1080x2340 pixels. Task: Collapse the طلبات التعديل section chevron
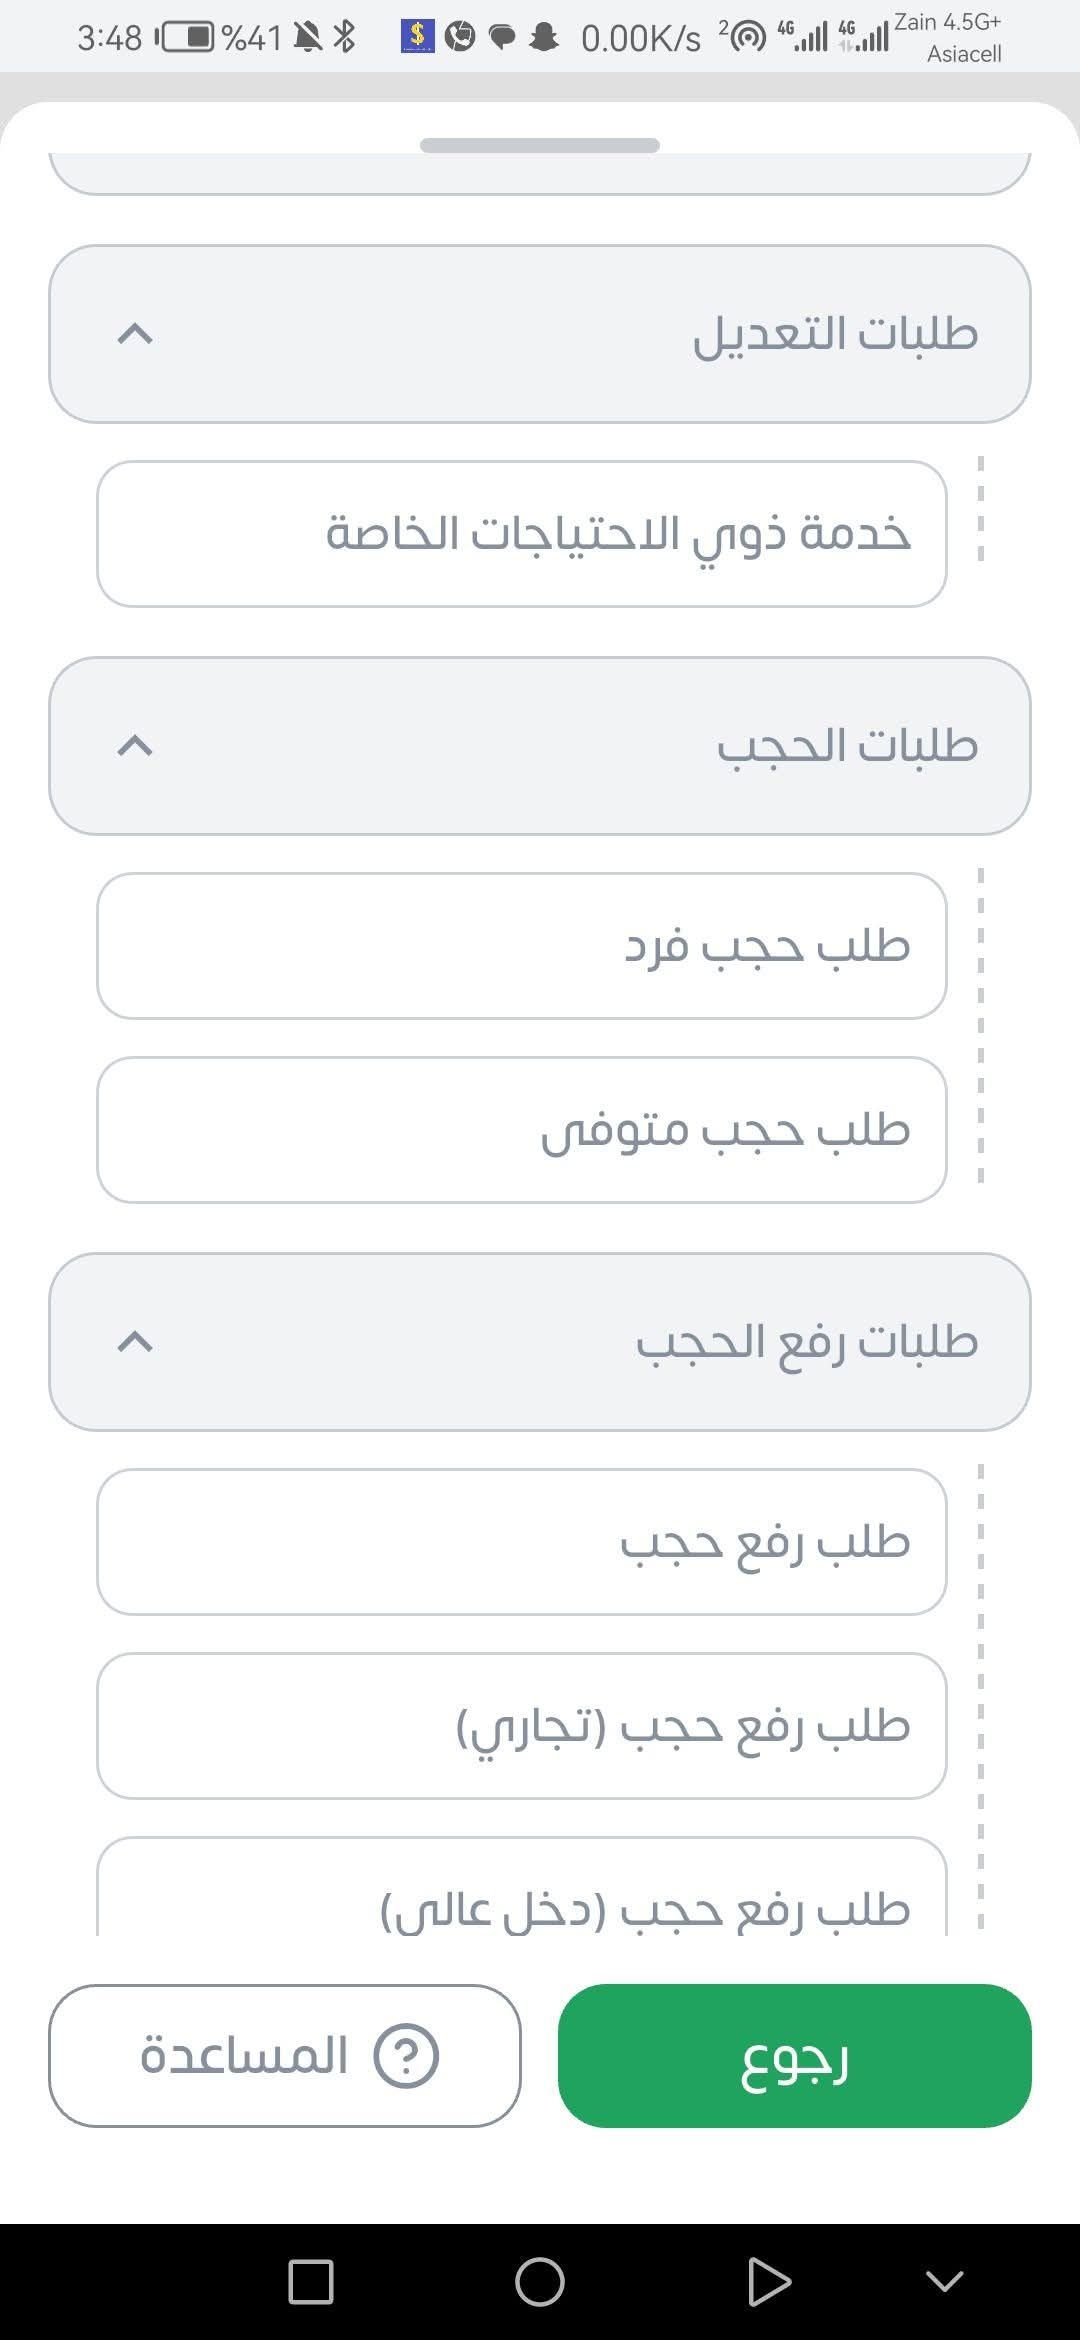tap(135, 334)
